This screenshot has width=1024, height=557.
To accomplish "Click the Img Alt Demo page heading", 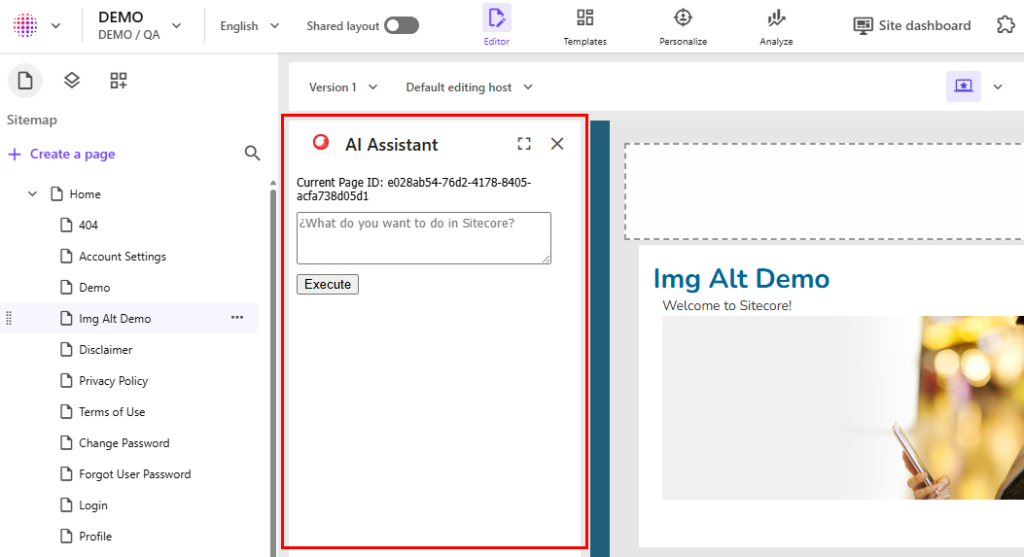I will 741,279.
